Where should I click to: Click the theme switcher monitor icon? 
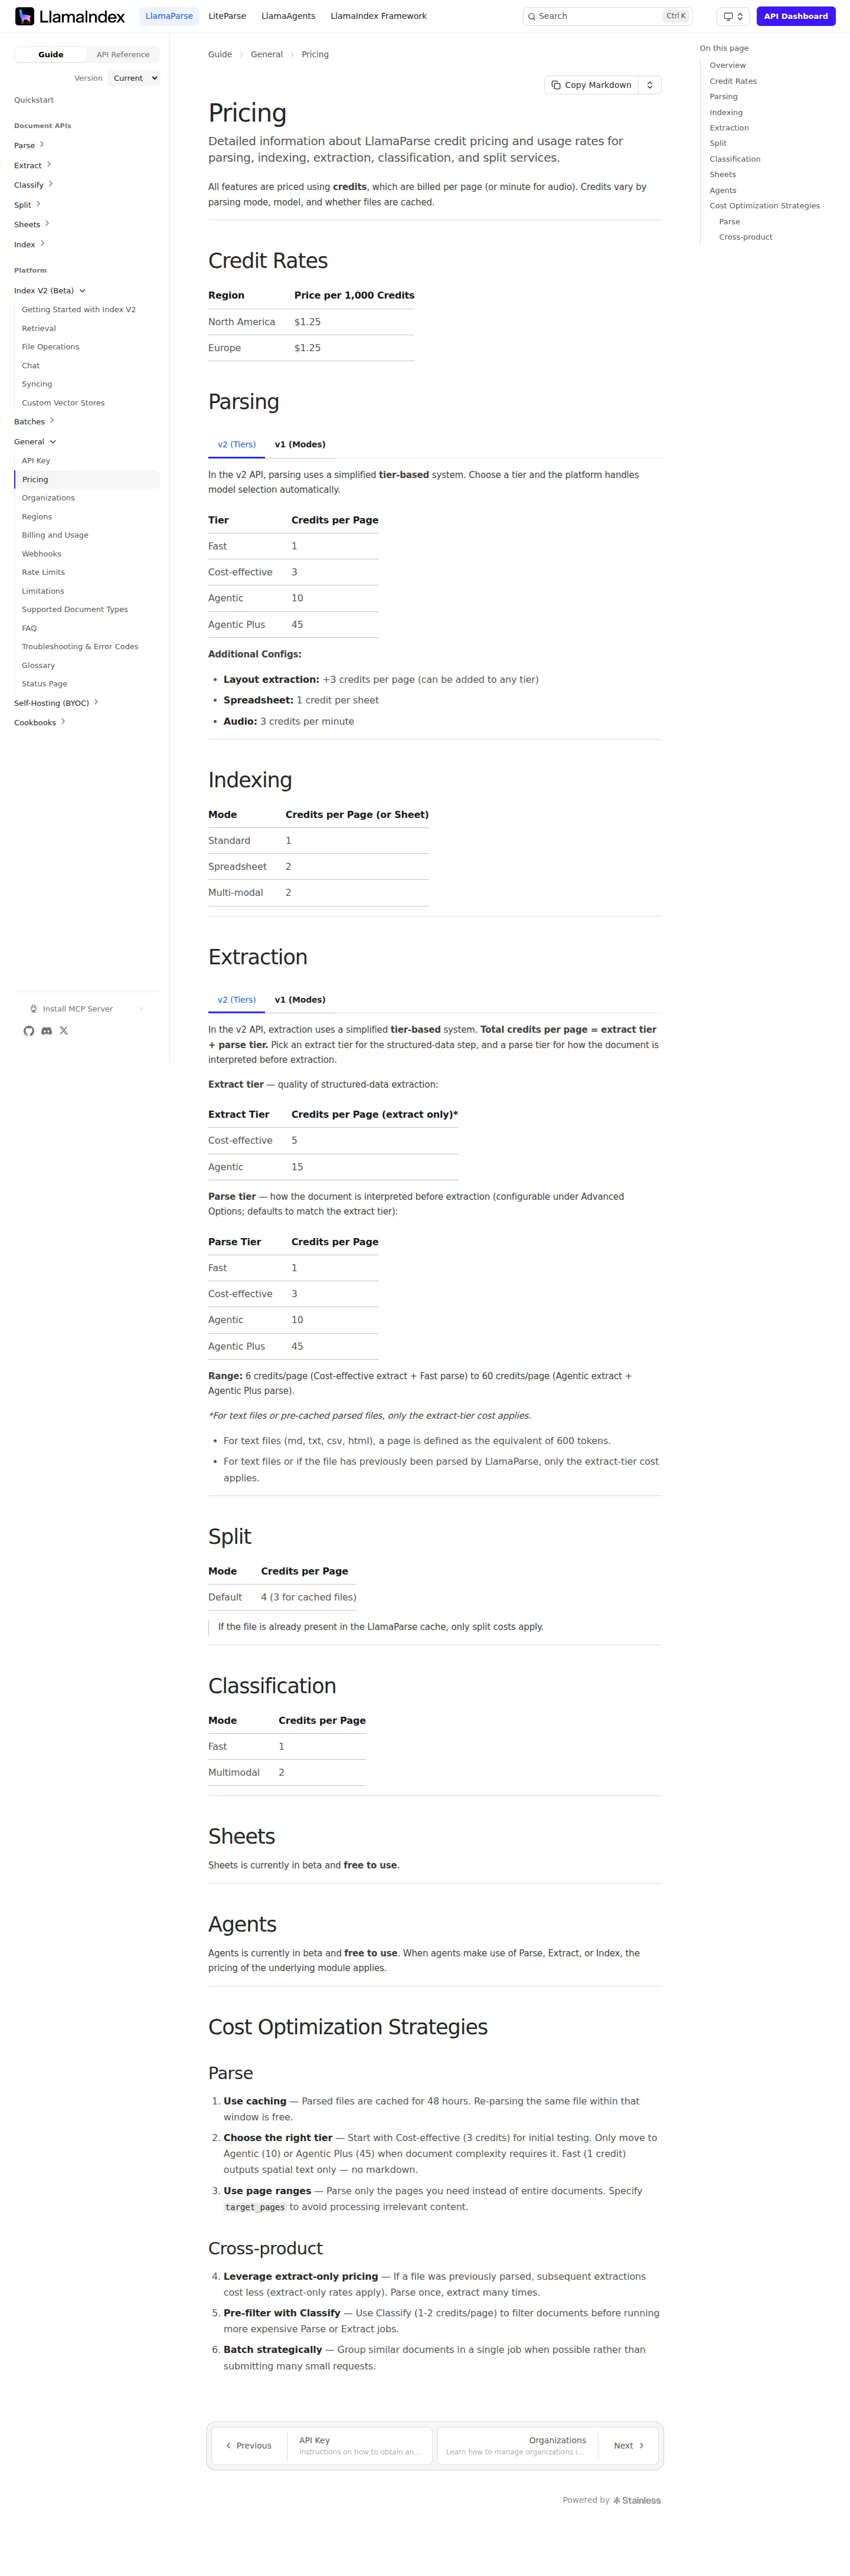click(x=728, y=16)
